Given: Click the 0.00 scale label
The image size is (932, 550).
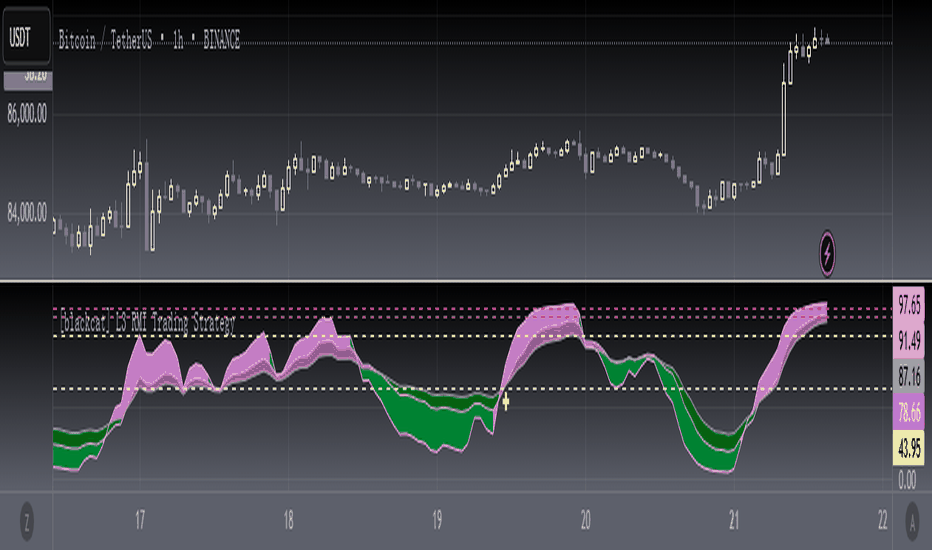Looking at the screenshot, I should point(907,479).
